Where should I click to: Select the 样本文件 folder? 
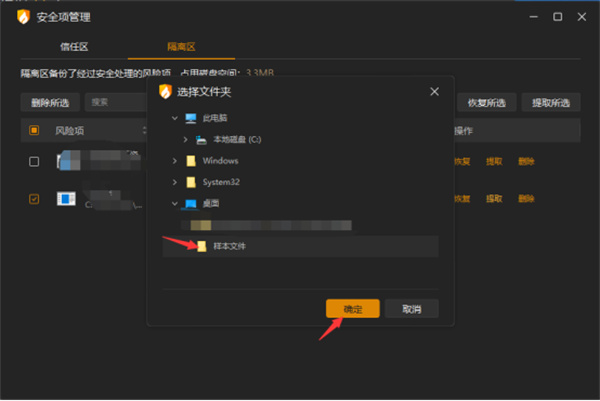(x=300, y=246)
